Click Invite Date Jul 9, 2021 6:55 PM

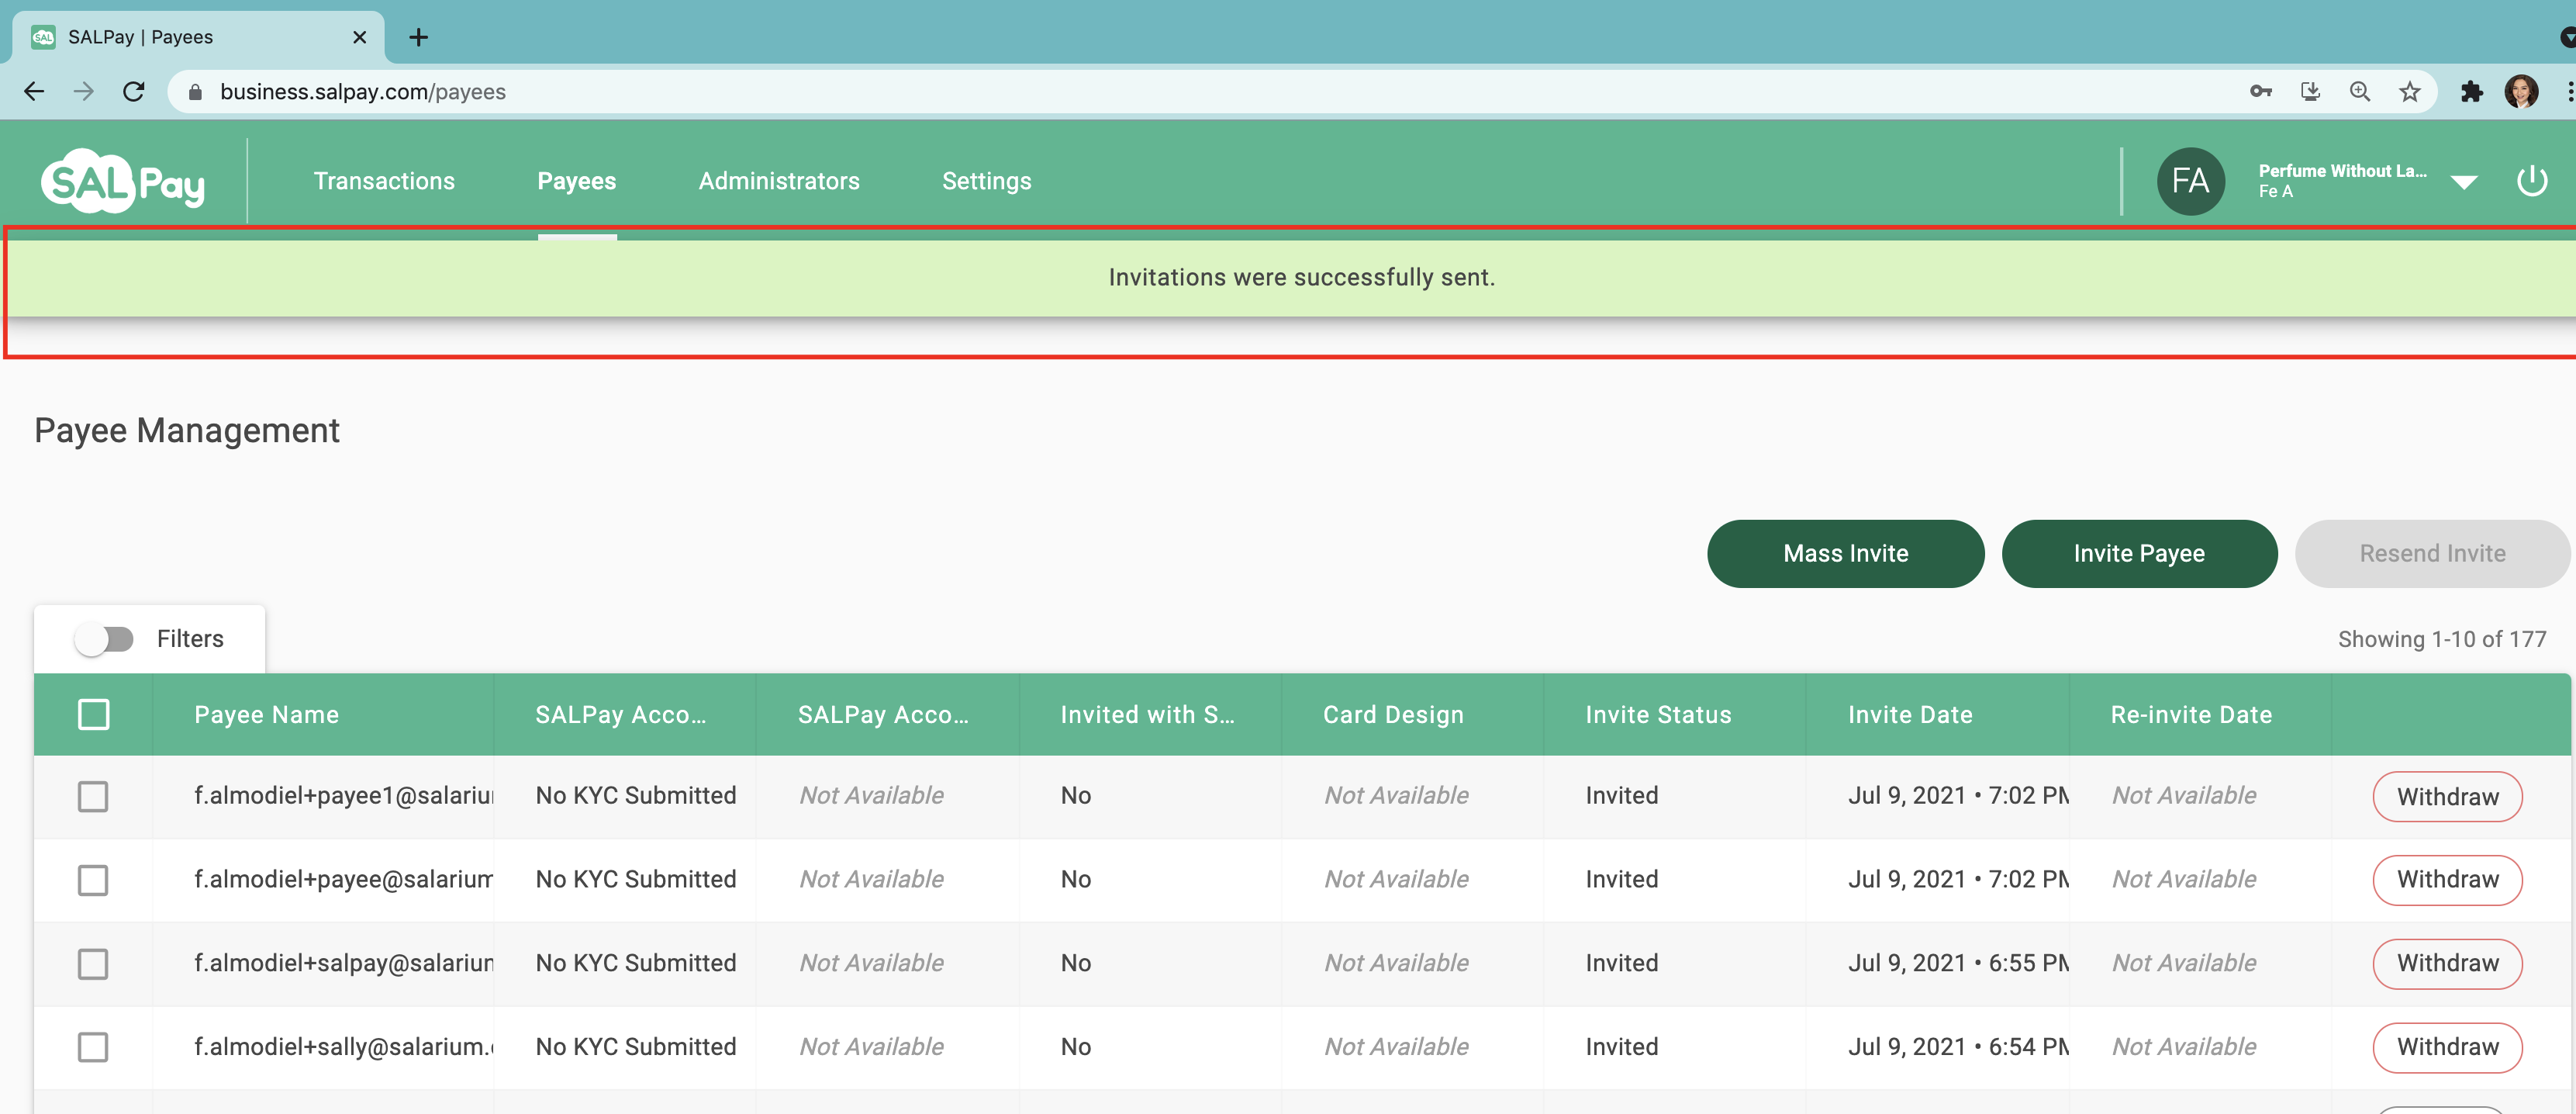point(1958,964)
